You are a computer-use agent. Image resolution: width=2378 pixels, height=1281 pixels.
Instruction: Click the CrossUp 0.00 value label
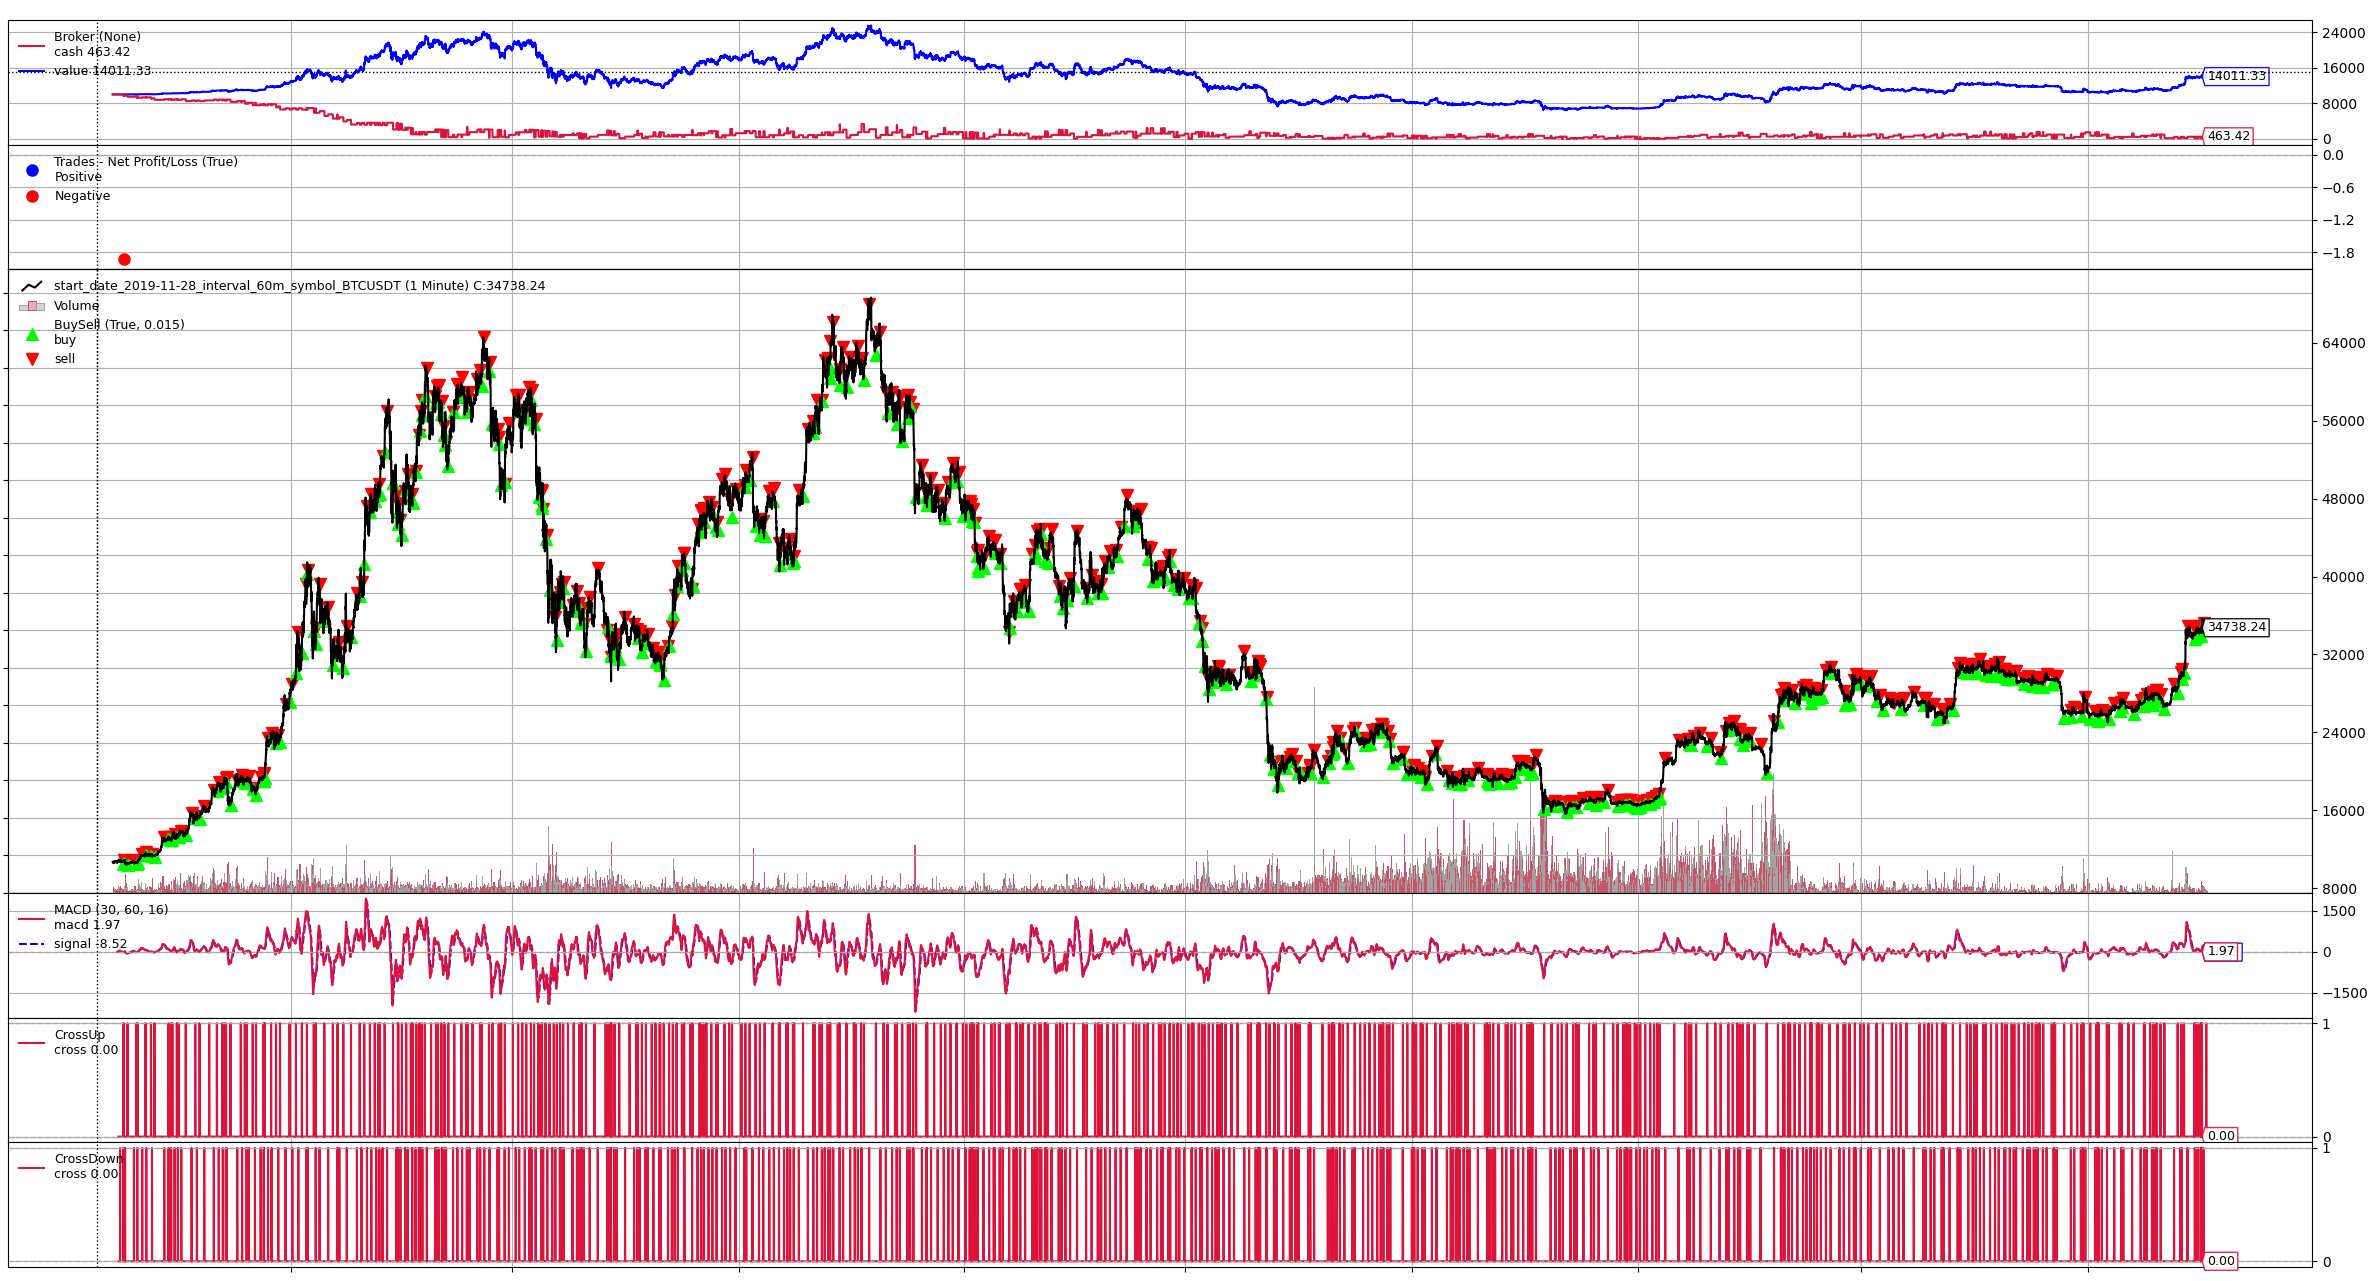coord(2220,1135)
